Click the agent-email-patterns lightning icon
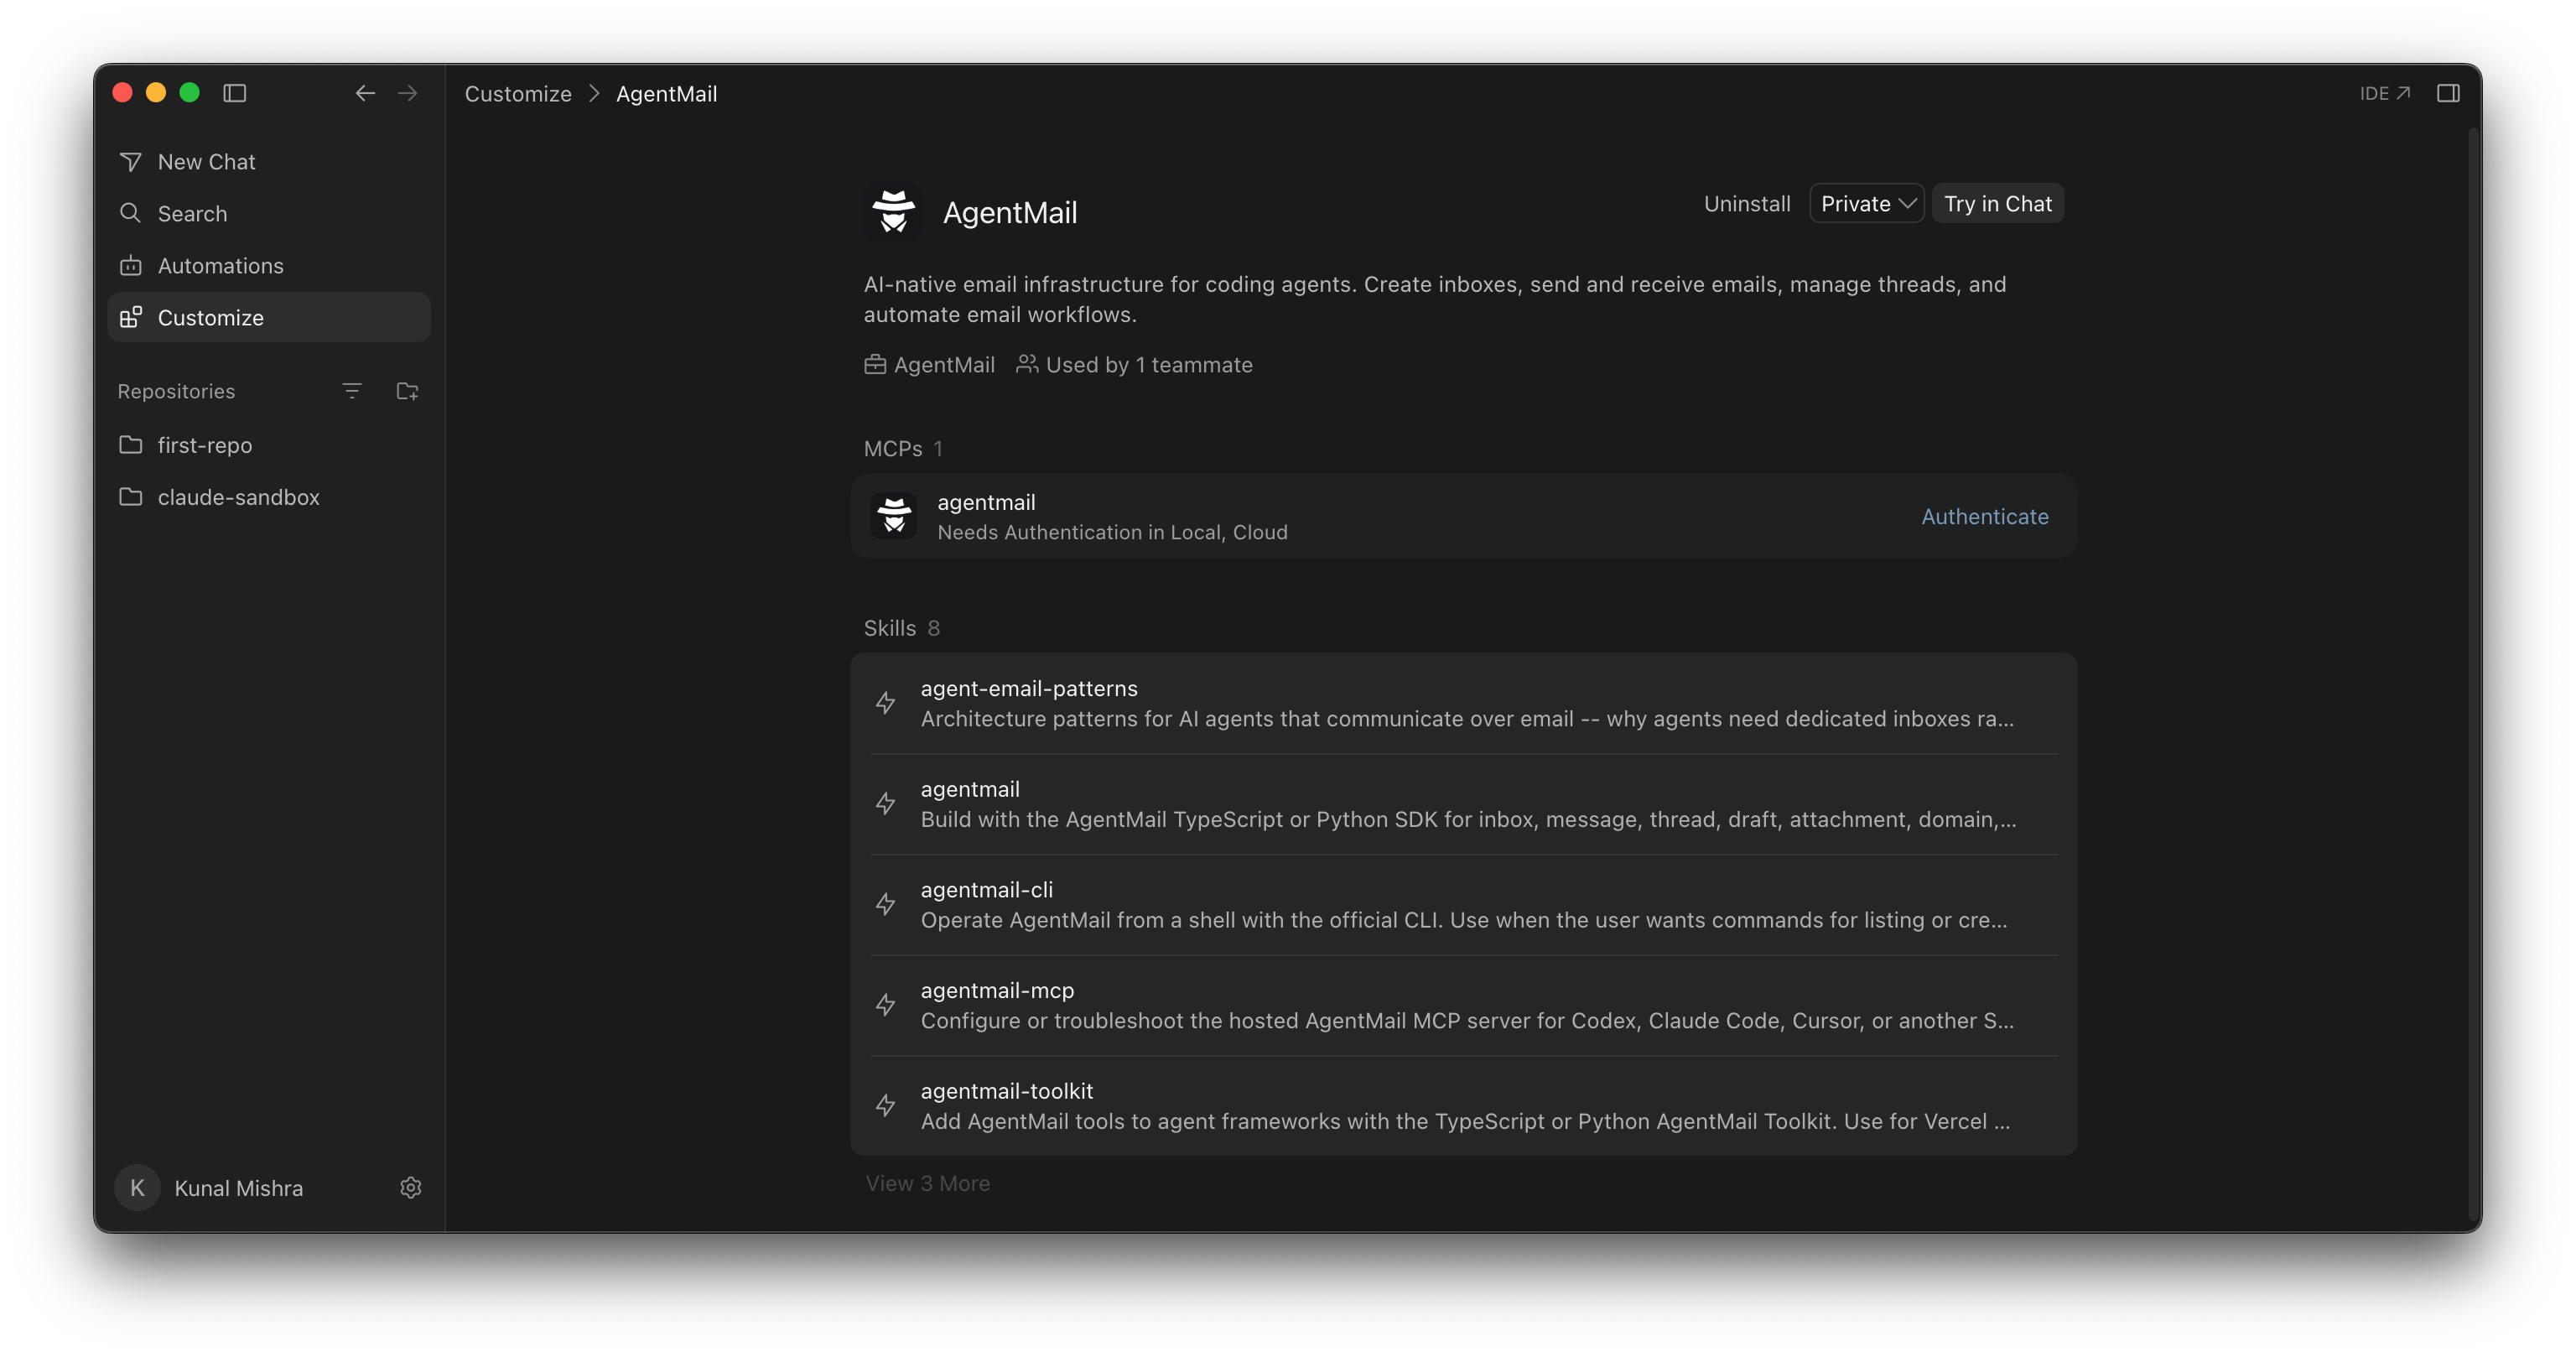This screenshot has height=1357, width=2576. pyautogui.click(x=886, y=703)
